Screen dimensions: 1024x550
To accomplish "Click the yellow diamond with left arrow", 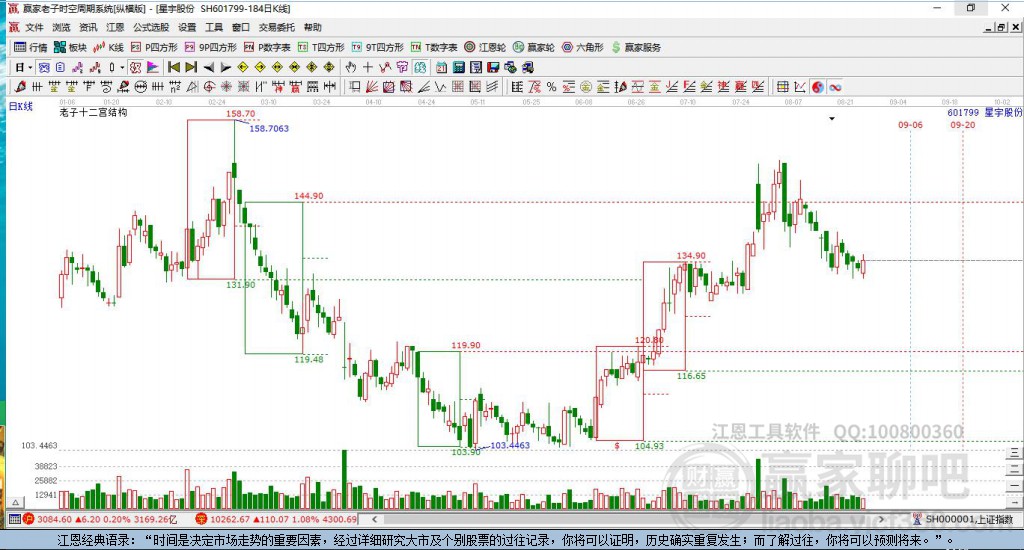I will (x=243, y=67).
